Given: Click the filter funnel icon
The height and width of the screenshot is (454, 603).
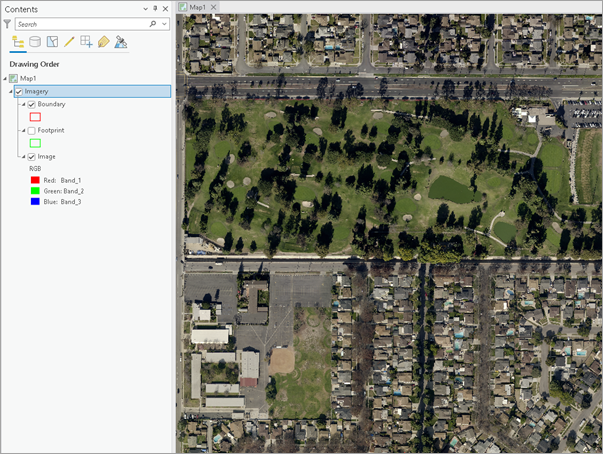Looking at the screenshot, I should point(7,23).
